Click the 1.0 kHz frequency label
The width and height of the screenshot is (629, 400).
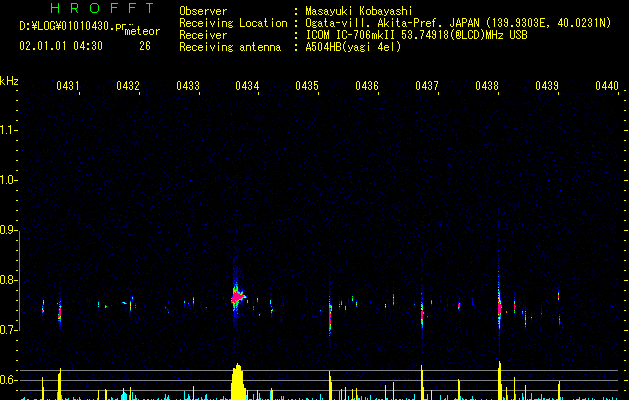pyautogui.click(x=8, y=180)
